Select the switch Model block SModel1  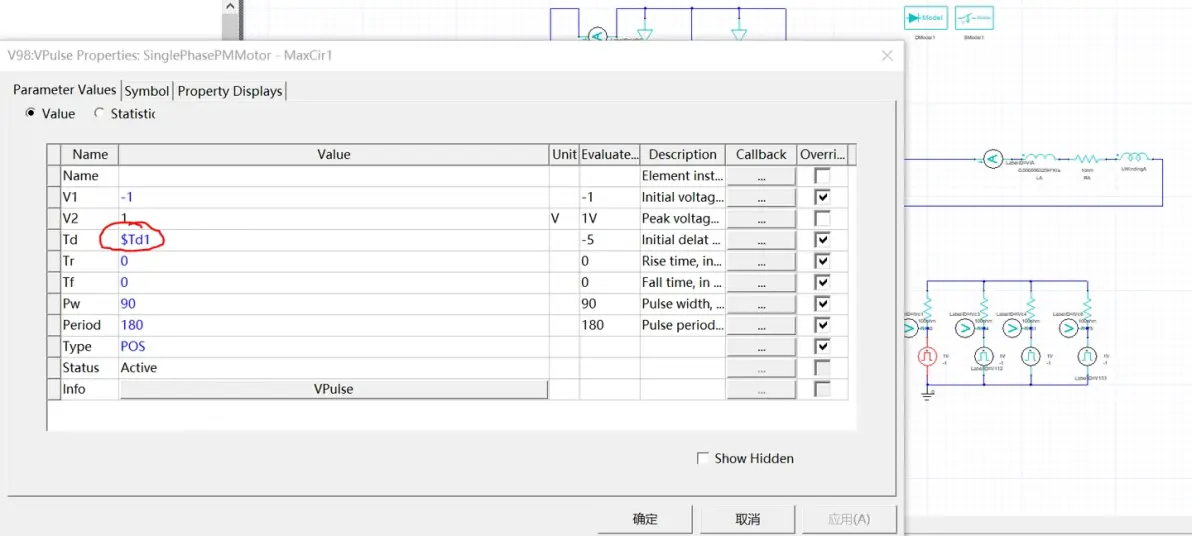coord(974,17)
